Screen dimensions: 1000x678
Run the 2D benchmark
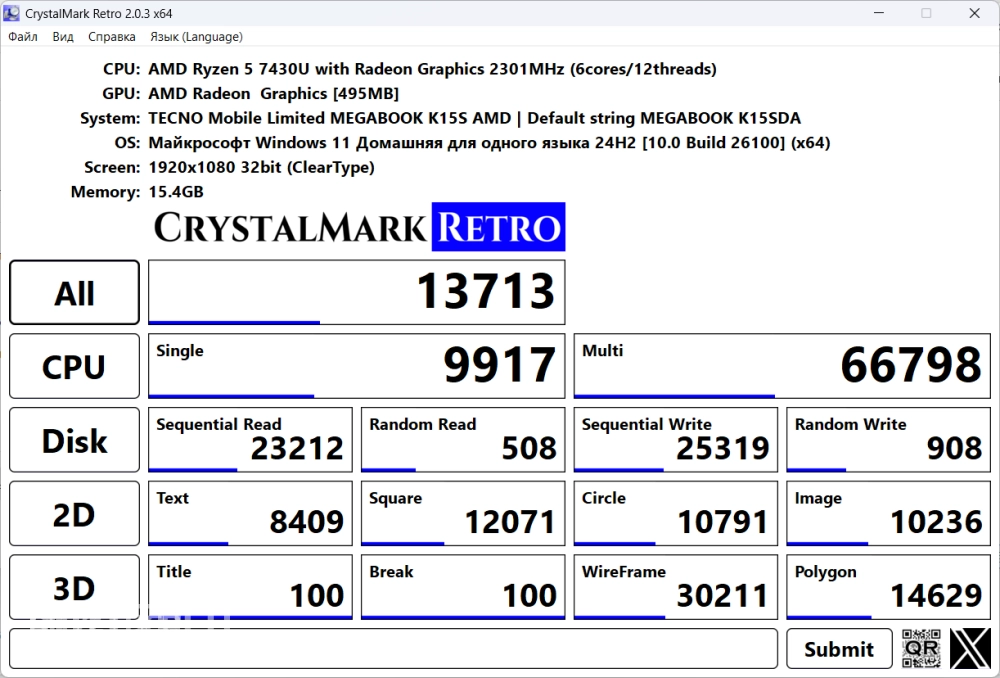tap(75, 514)
